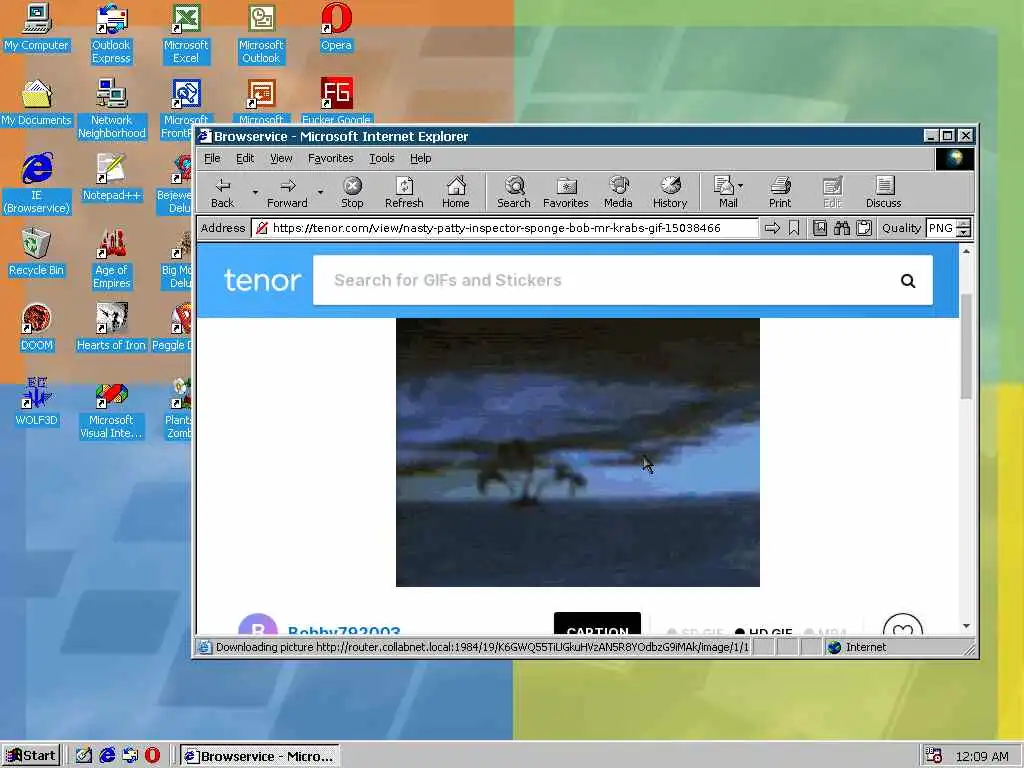Open the File menu
1024x768 pixels.
[x=212, y=158]
